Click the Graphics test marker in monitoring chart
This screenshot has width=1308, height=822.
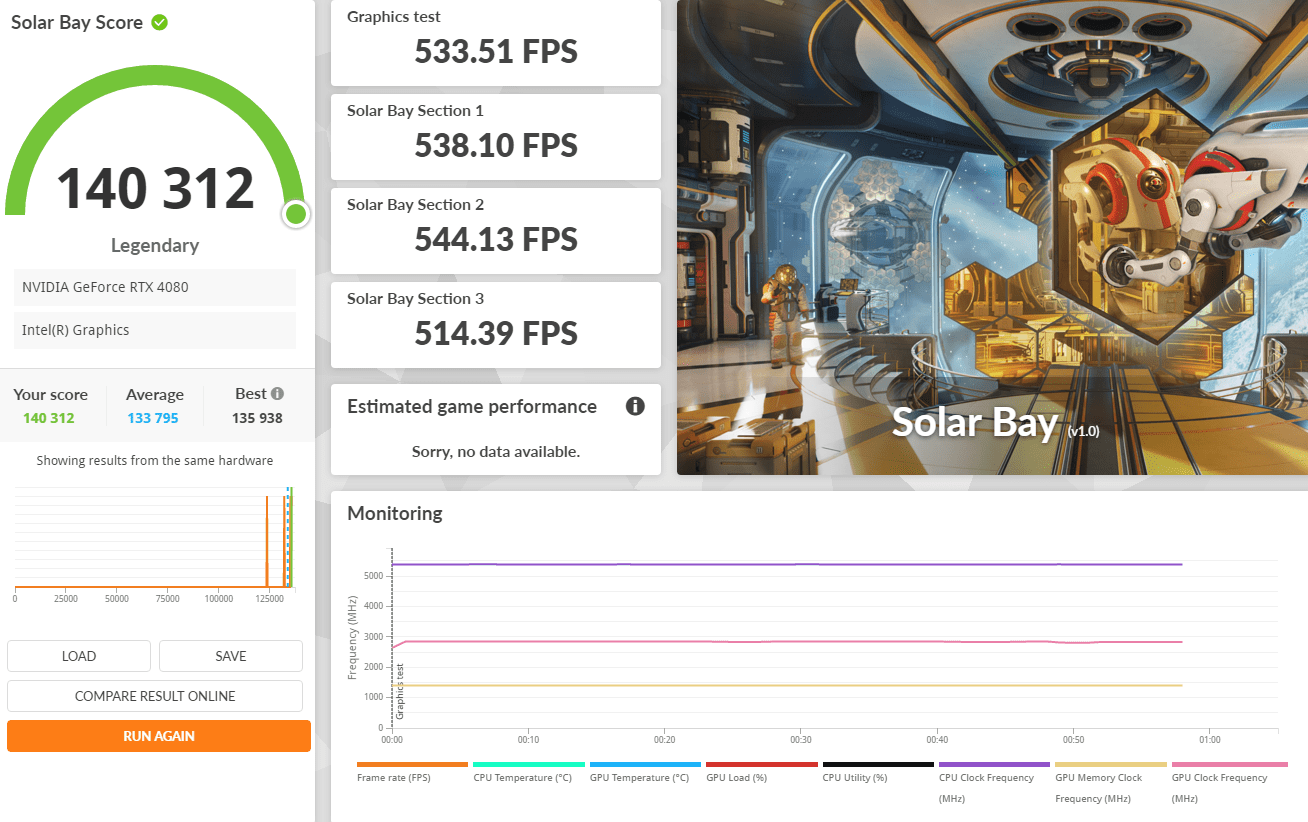click(399, 692)
